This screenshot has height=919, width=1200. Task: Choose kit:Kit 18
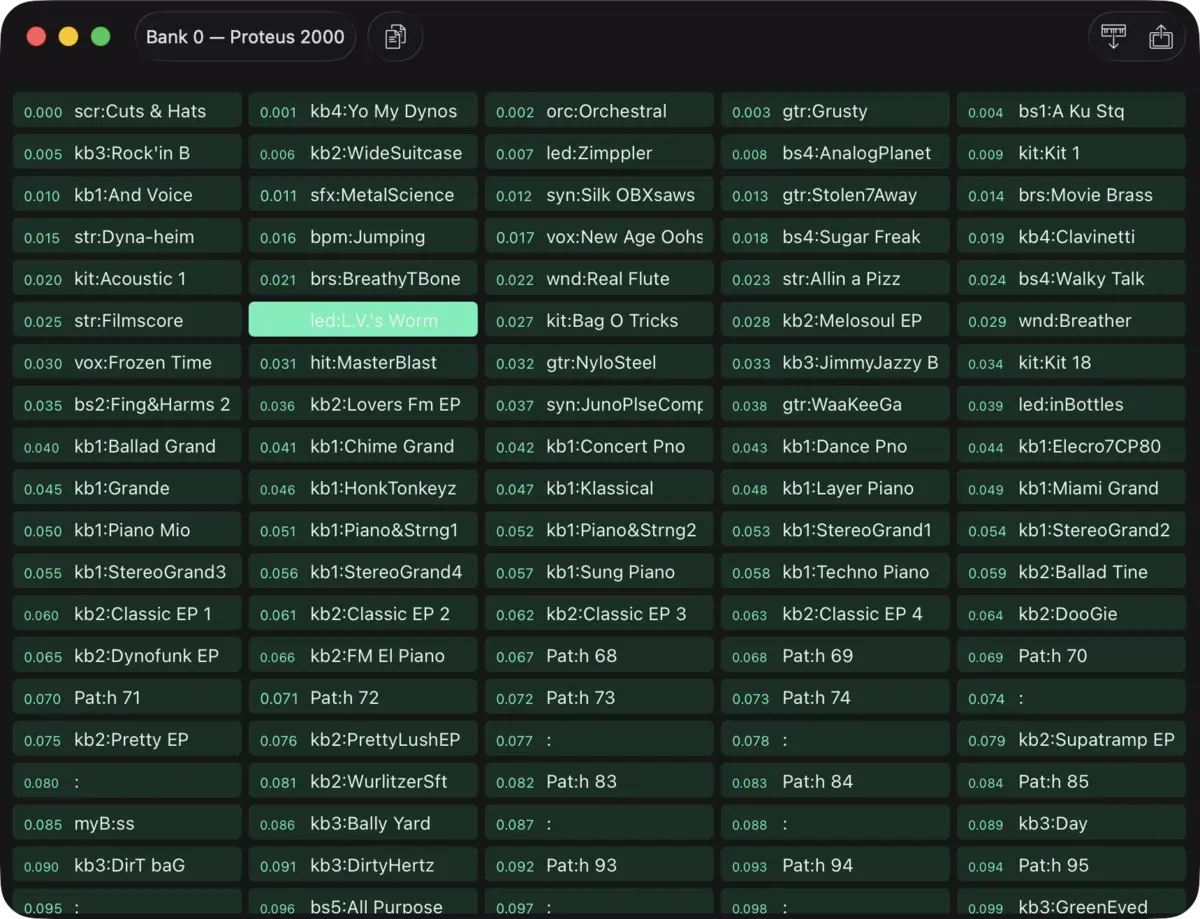pos(1071,363)
